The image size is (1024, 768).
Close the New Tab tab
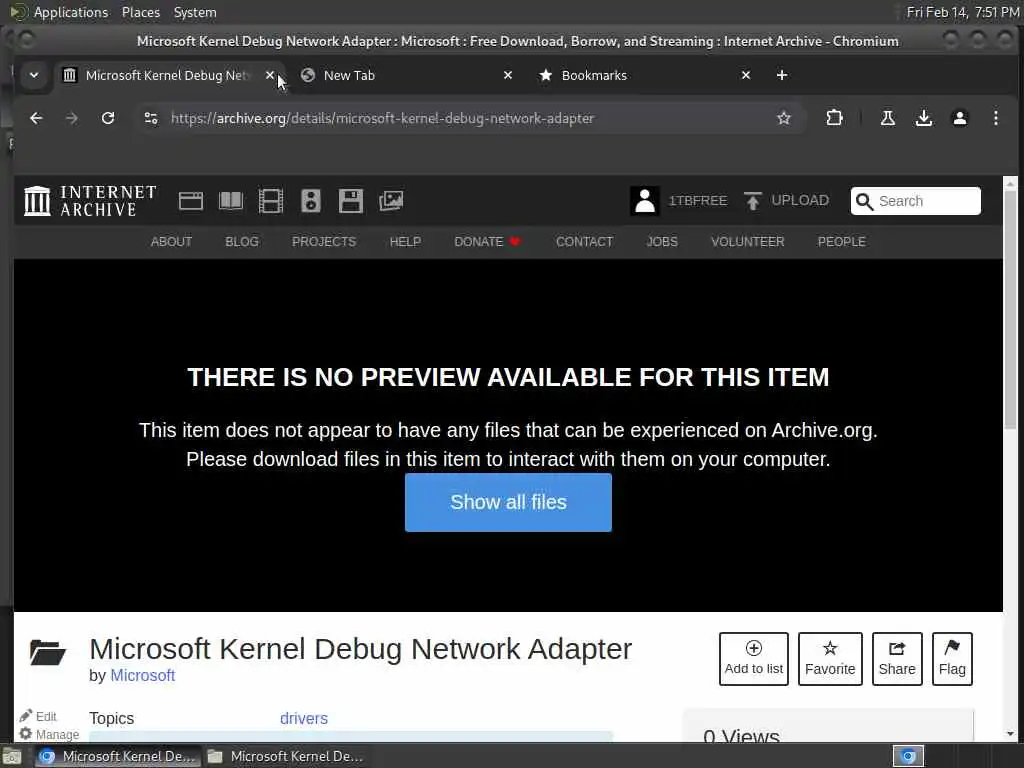coord(507,75)
